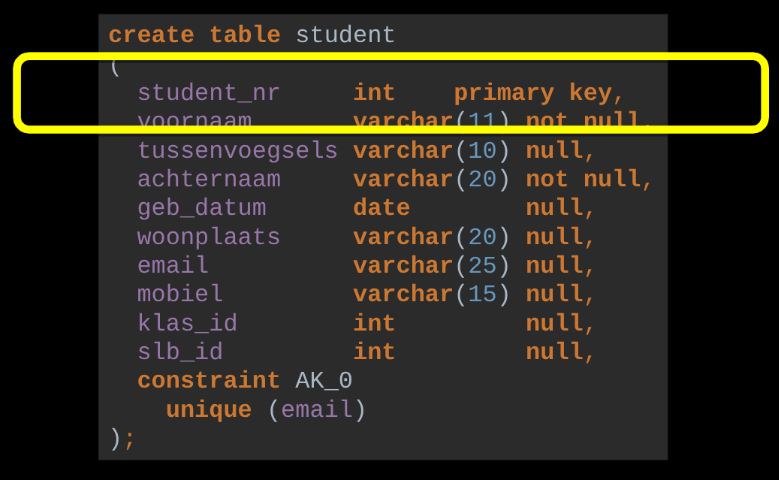Click the student_nr column name
The width and height of the screenshot is (779, 480).
[208, 93]
